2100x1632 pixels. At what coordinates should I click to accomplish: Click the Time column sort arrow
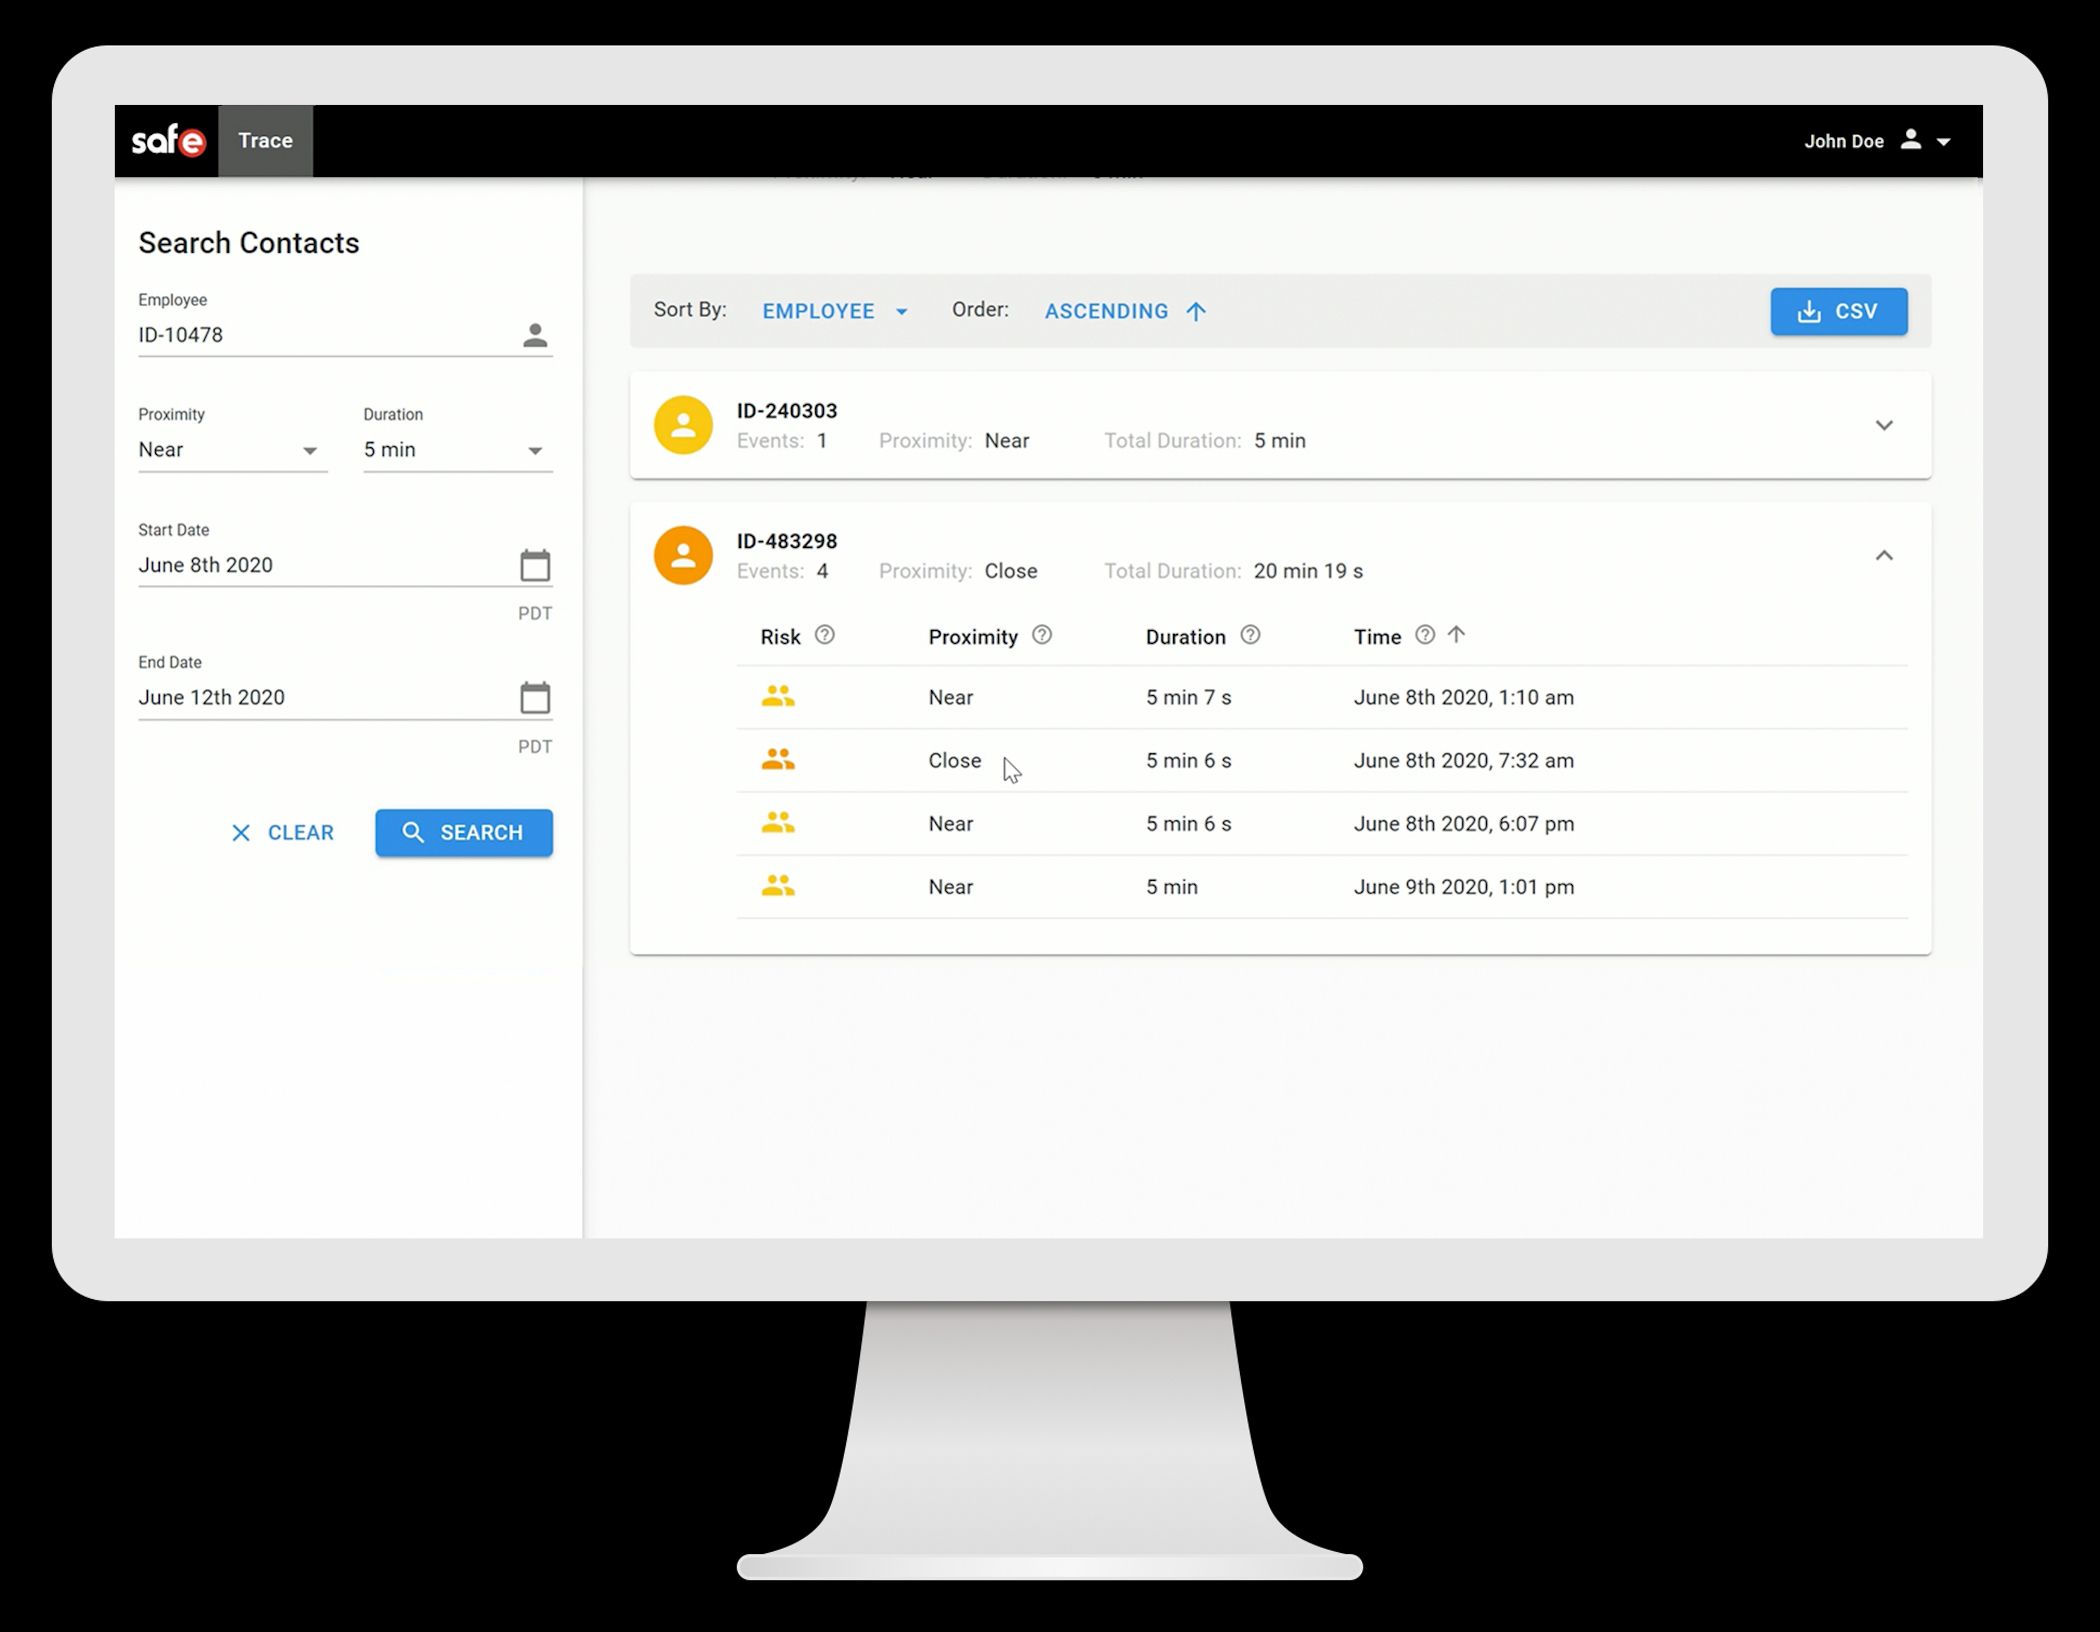(1456, 634)
